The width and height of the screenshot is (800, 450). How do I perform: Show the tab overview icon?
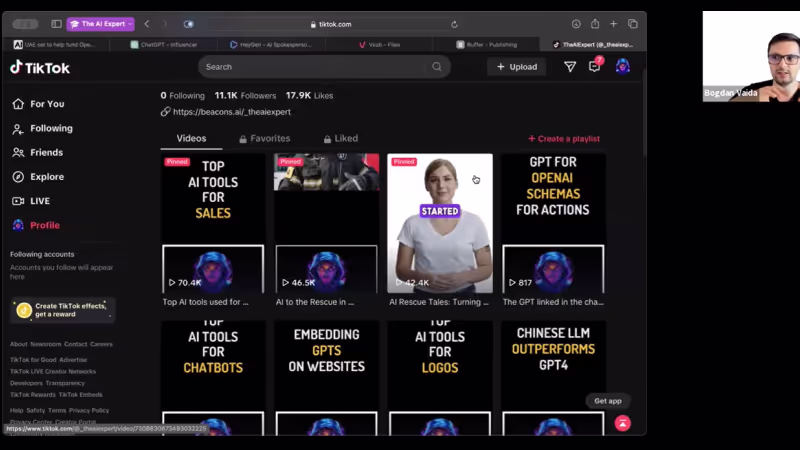(633, 24)
